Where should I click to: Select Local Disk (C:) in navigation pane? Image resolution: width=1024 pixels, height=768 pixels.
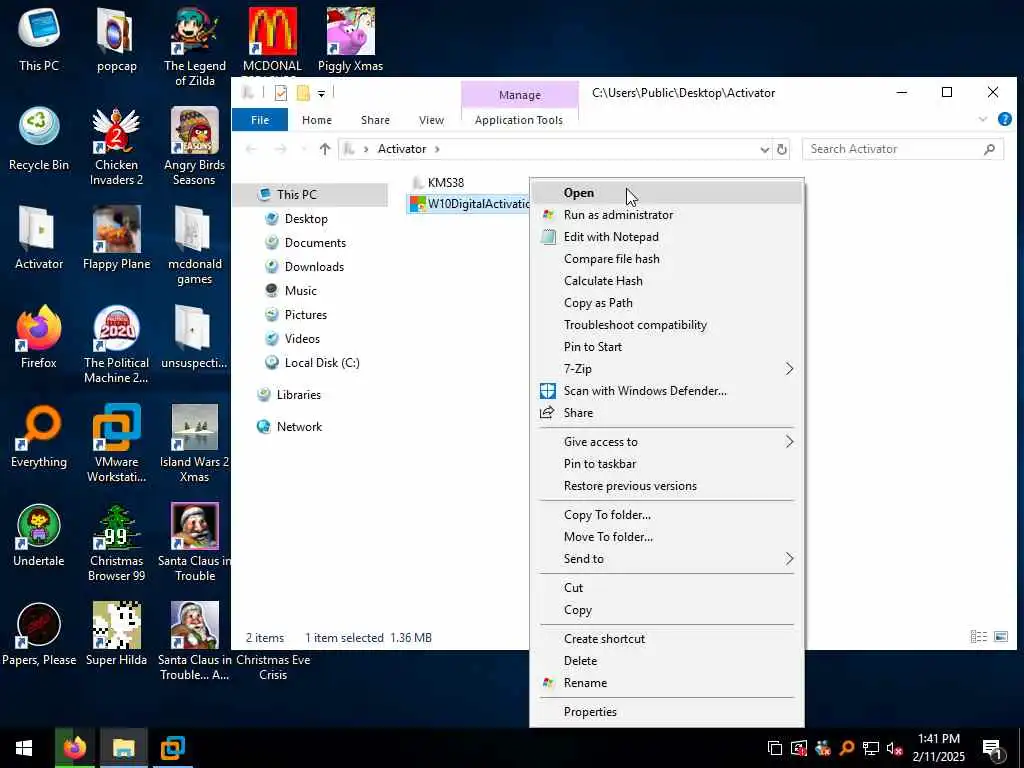[x=321, y=362]
